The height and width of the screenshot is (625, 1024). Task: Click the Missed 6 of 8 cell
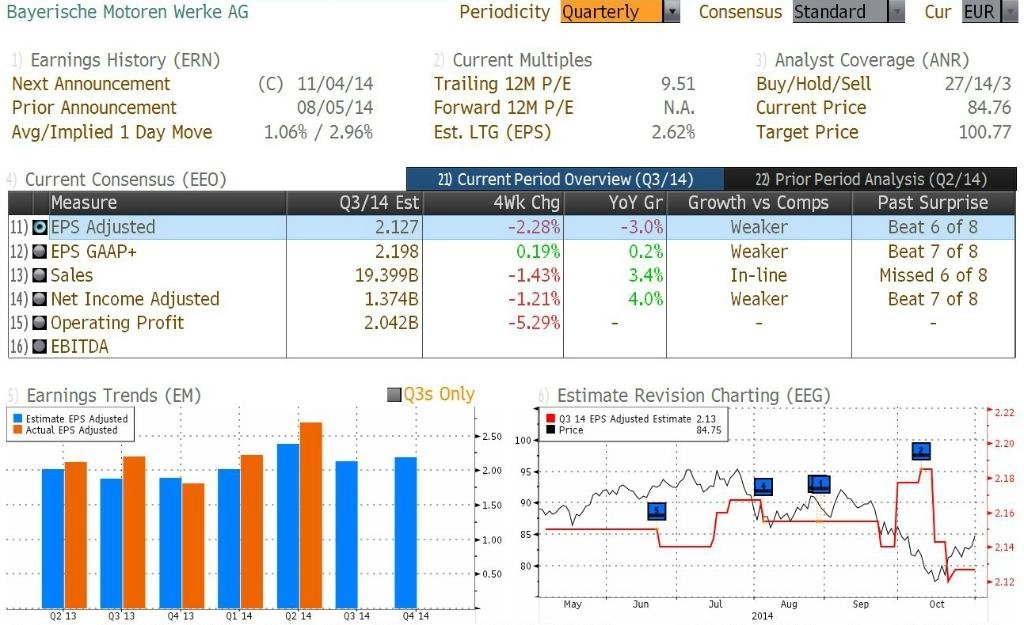click(x=933, y=276)
